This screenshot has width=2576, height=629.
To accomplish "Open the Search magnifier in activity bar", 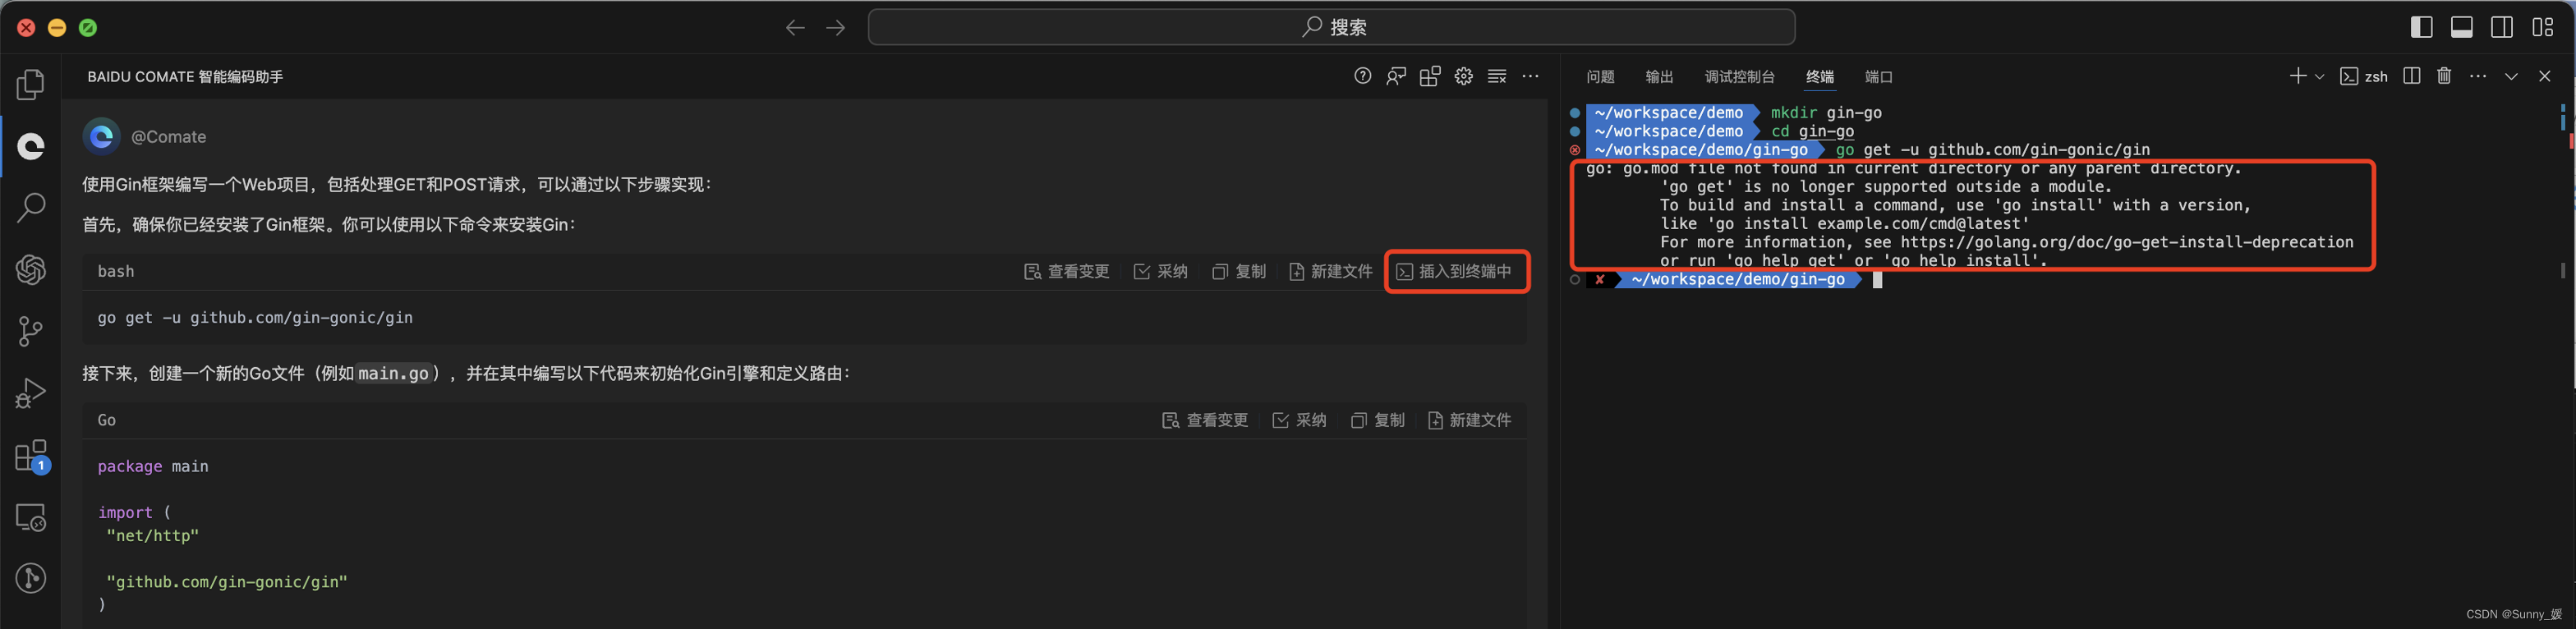I will coord(31,208).
